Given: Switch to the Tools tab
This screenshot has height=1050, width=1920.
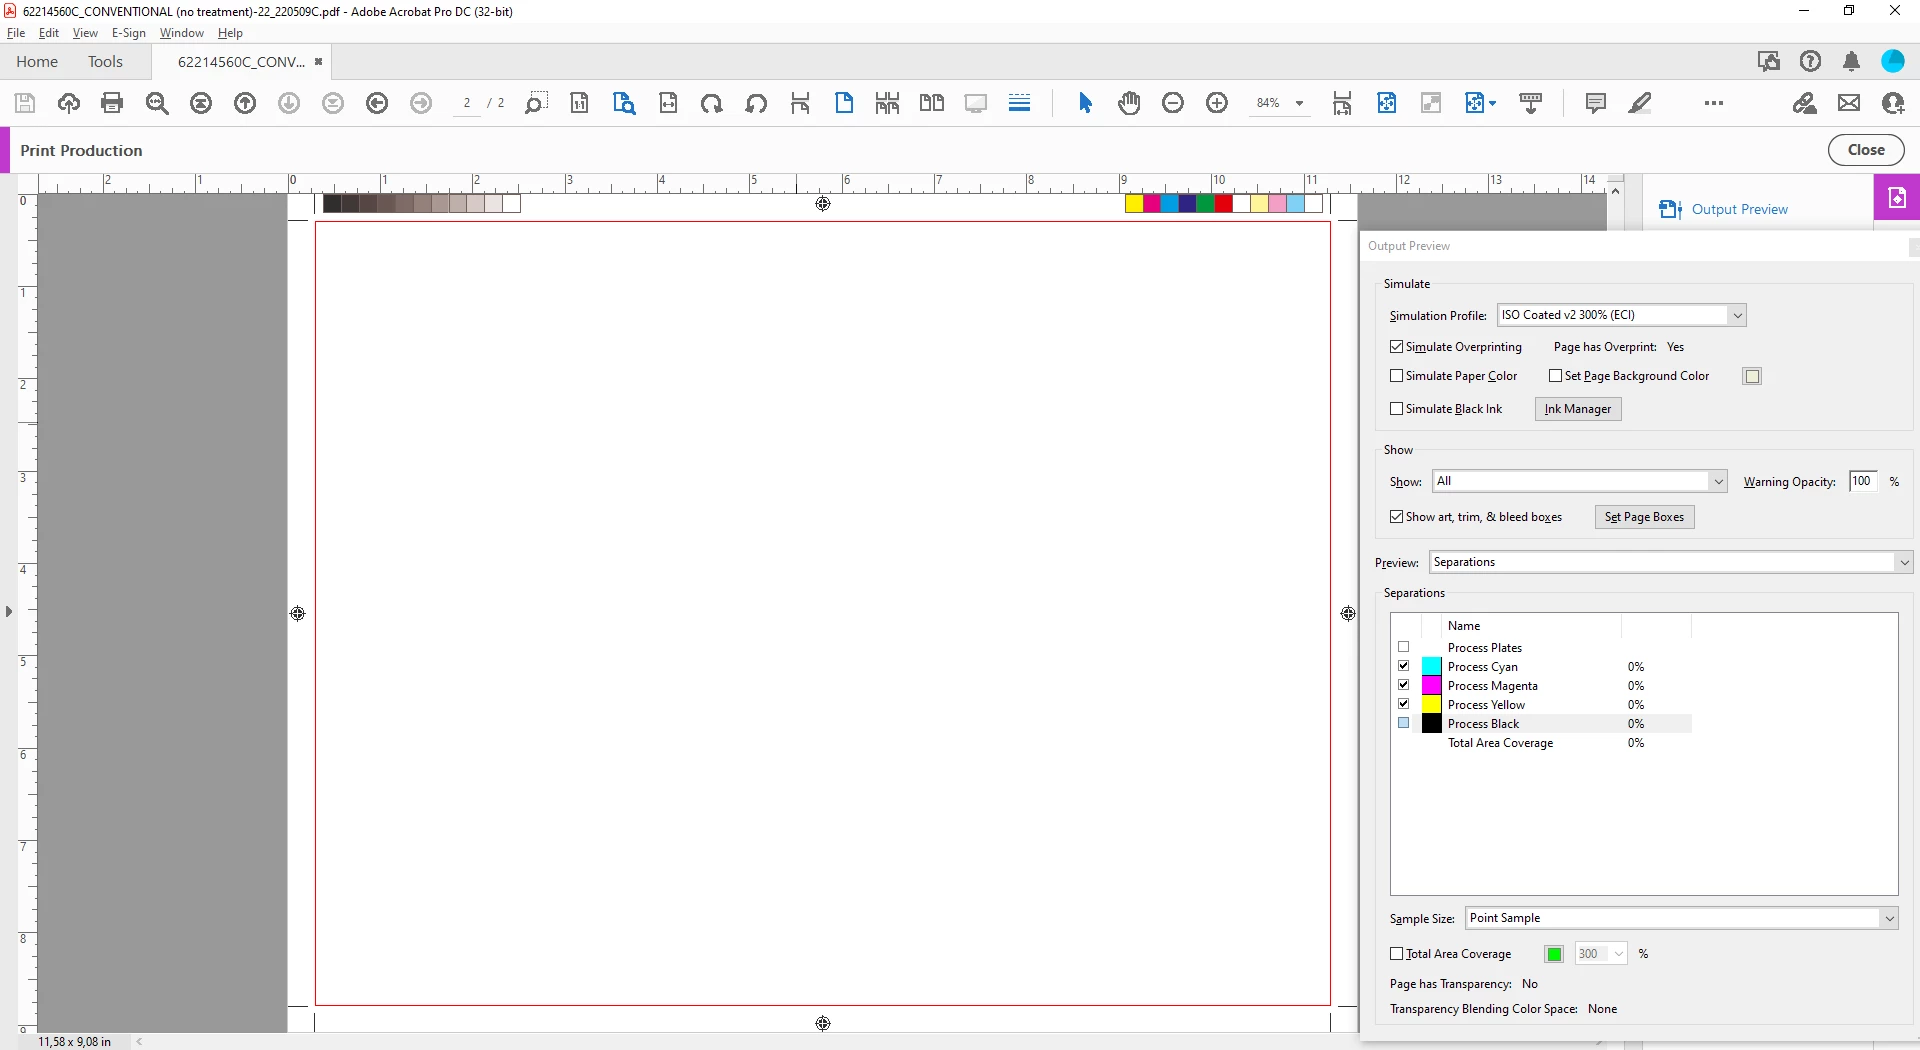Looking at the screenshot, I should 105,62.
